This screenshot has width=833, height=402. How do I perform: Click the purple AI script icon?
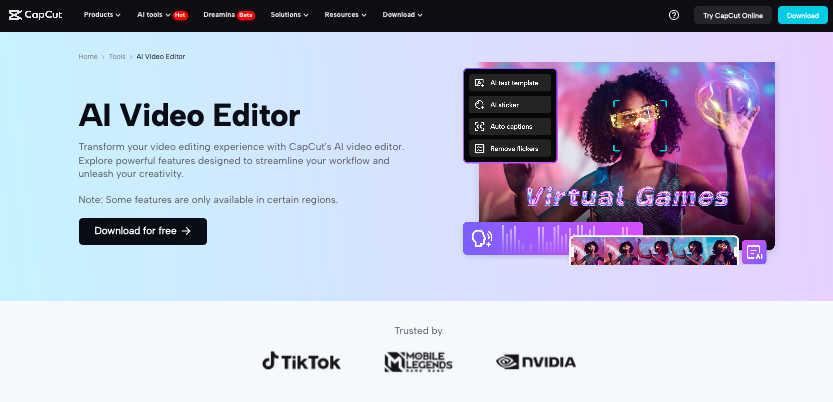pyautogui.click(x=754, y=252)
